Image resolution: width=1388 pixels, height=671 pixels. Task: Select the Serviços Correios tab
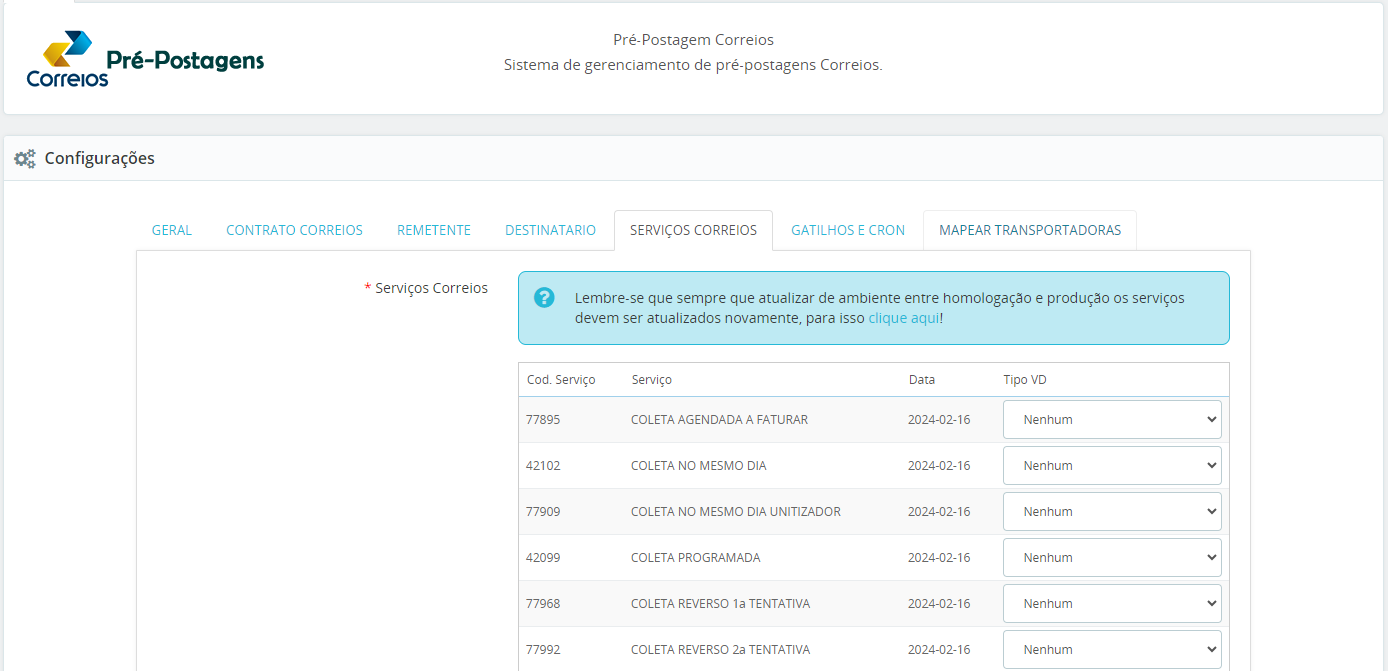693,230
